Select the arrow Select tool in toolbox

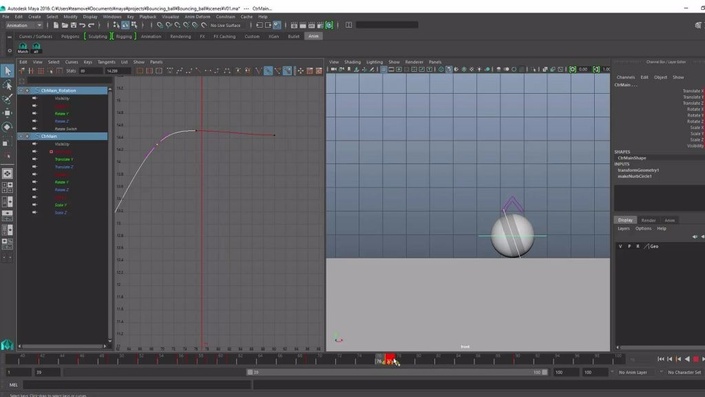pyautogui.click(x=7, y=71)
